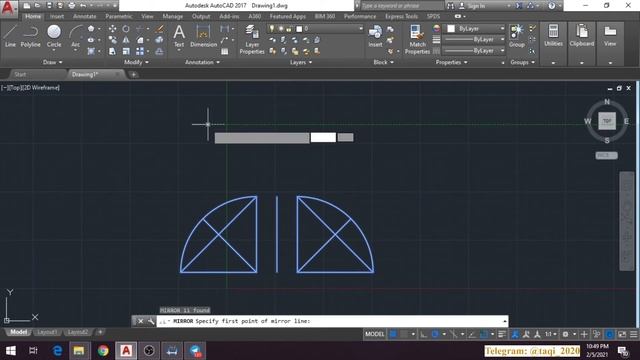Select the Circle tool
This screenshot has width=640, height=360.
pyautogui.click(x=54, y=36)
